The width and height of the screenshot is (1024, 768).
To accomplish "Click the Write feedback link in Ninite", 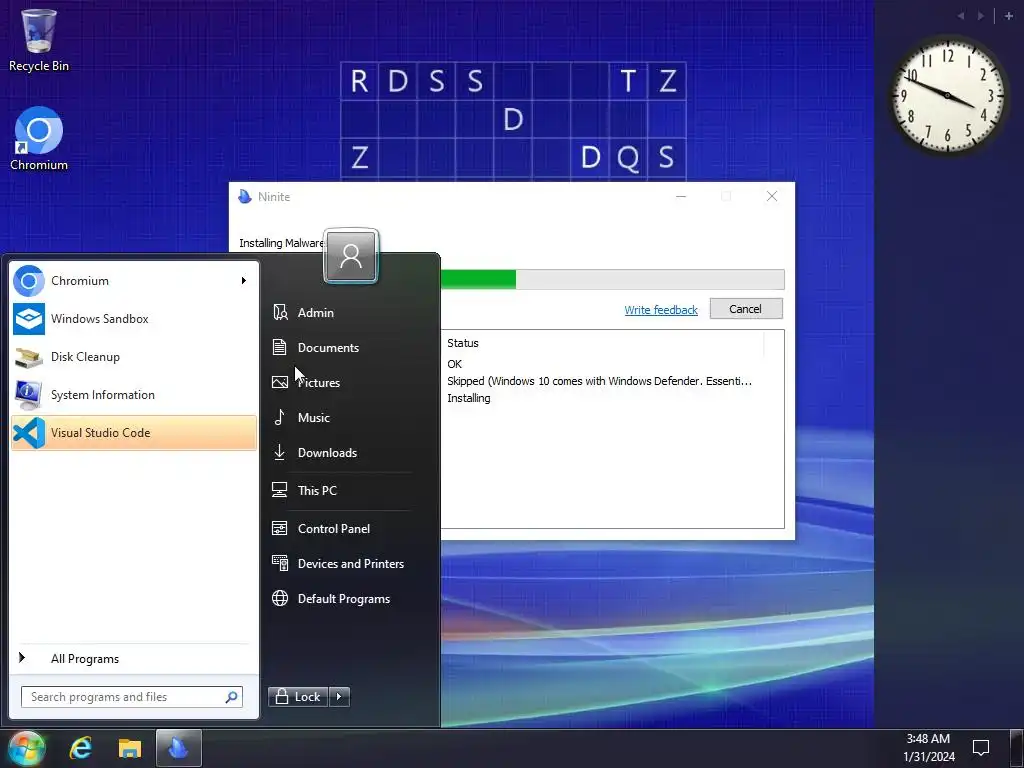I will coord(661,310).
